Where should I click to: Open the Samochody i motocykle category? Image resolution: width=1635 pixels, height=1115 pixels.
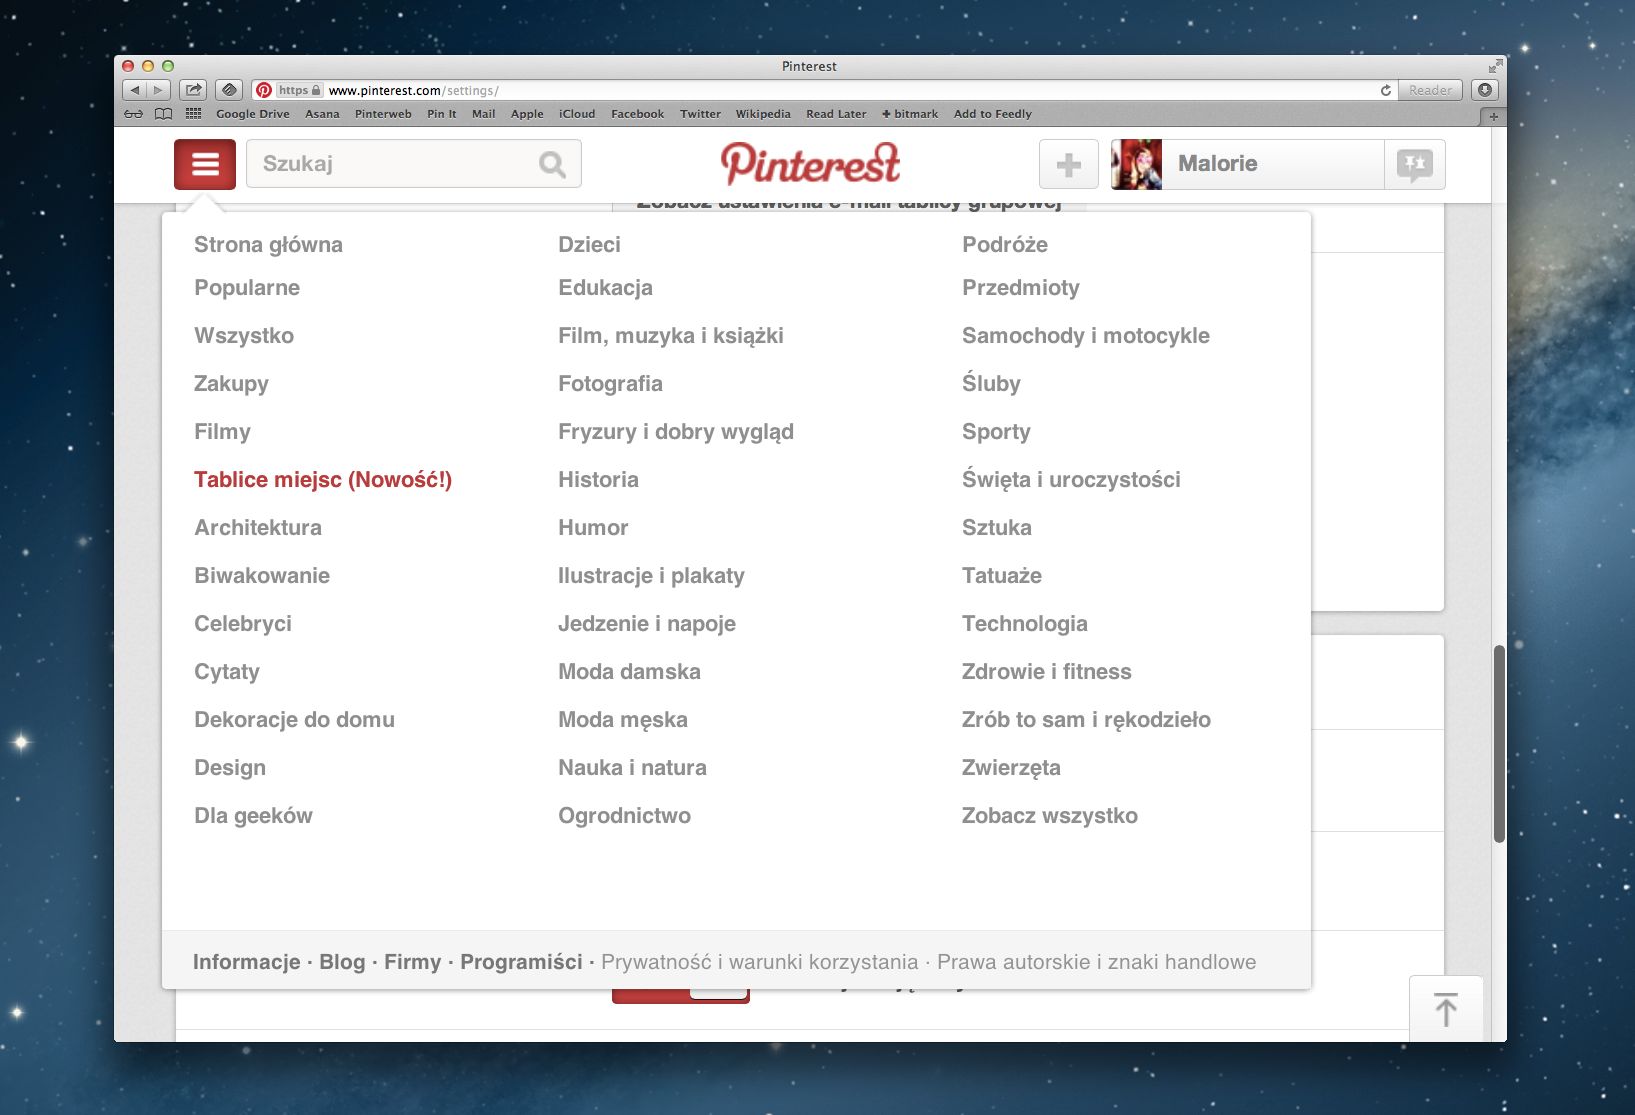pos(1086,336)
